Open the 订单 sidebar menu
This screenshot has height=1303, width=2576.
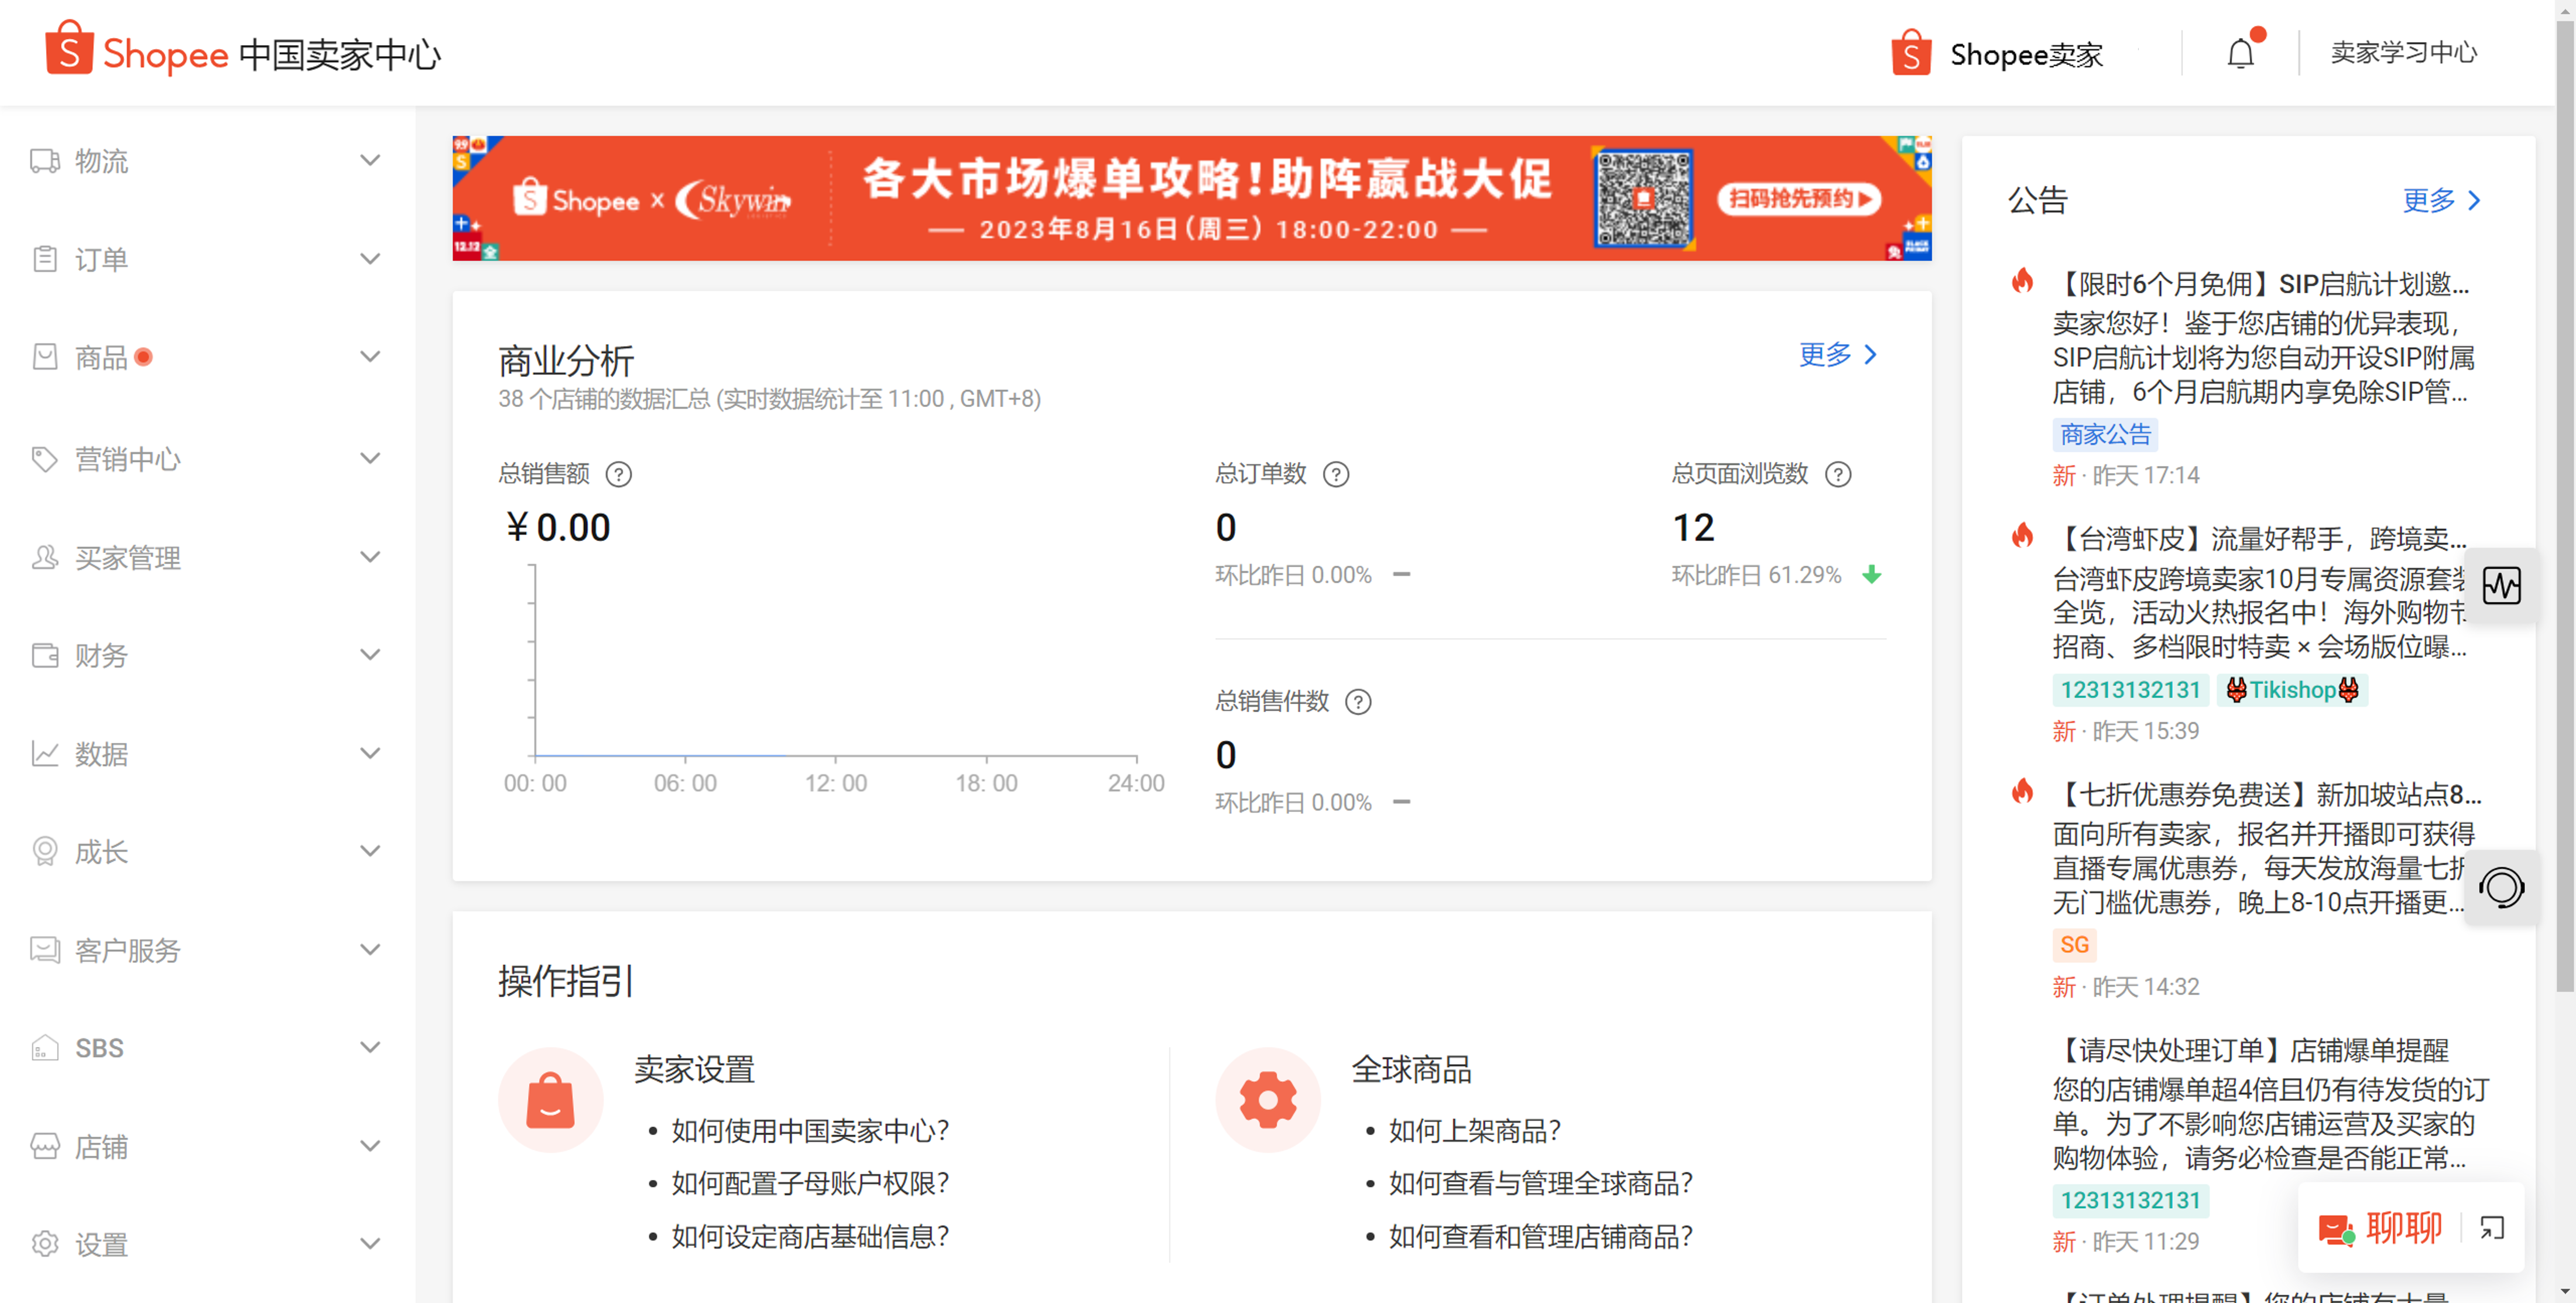click(207, 259)
